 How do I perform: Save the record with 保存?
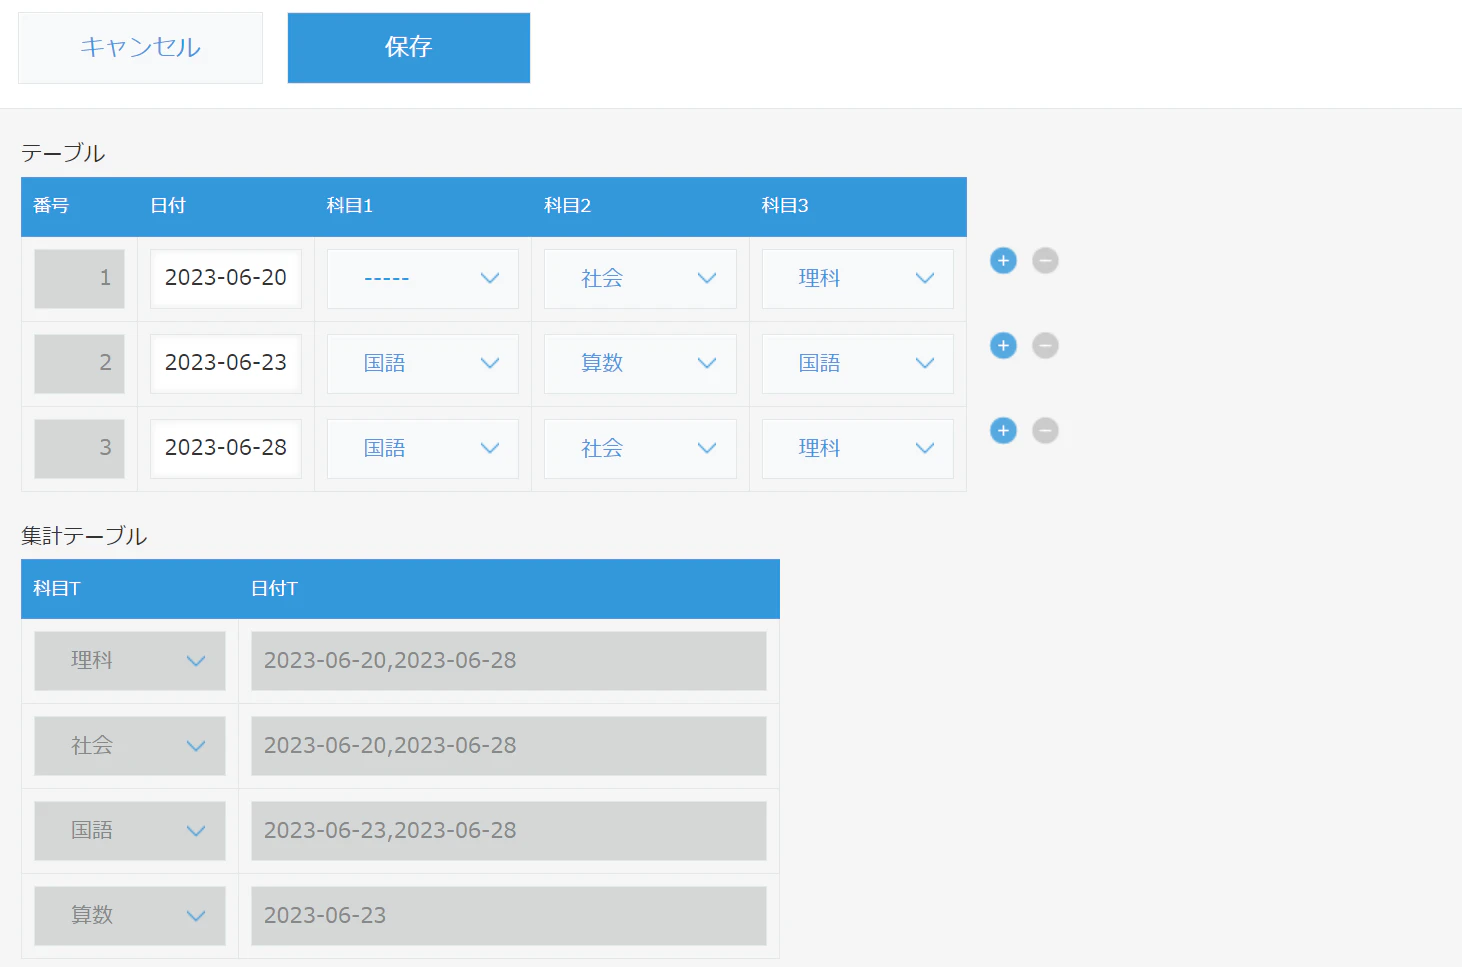[409, 48]
